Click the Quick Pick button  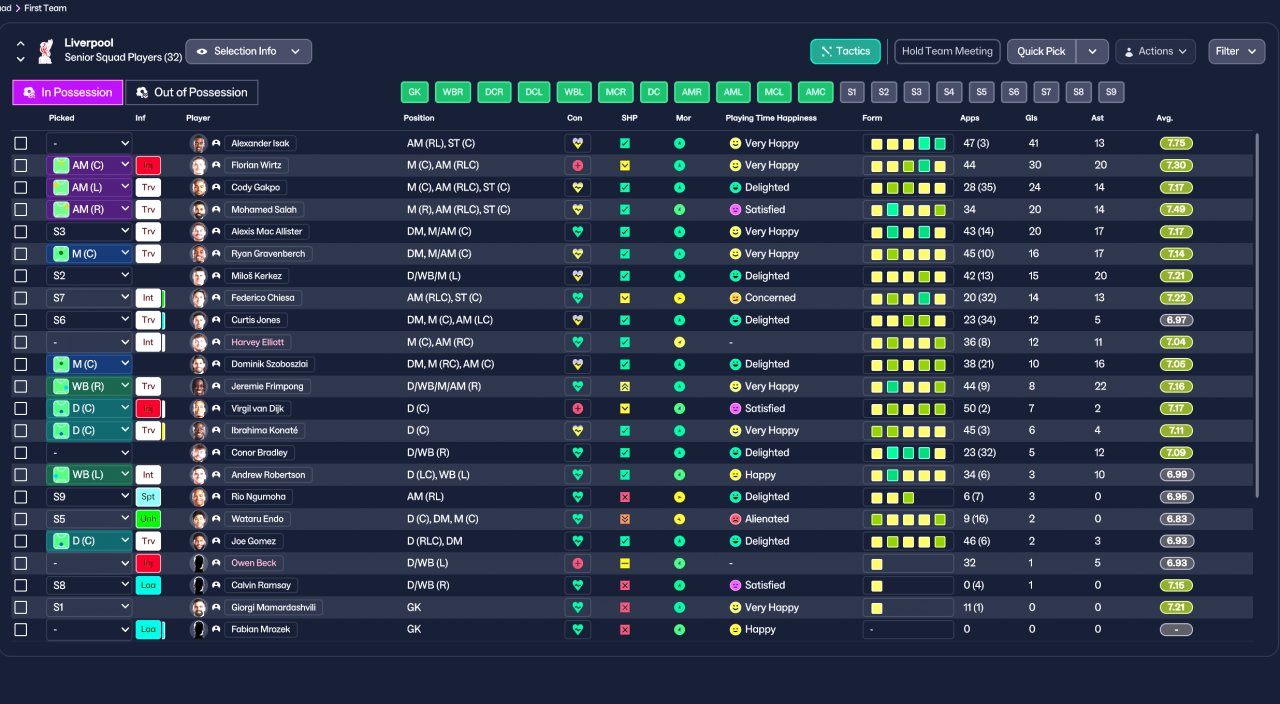[x=1042, y=51]
